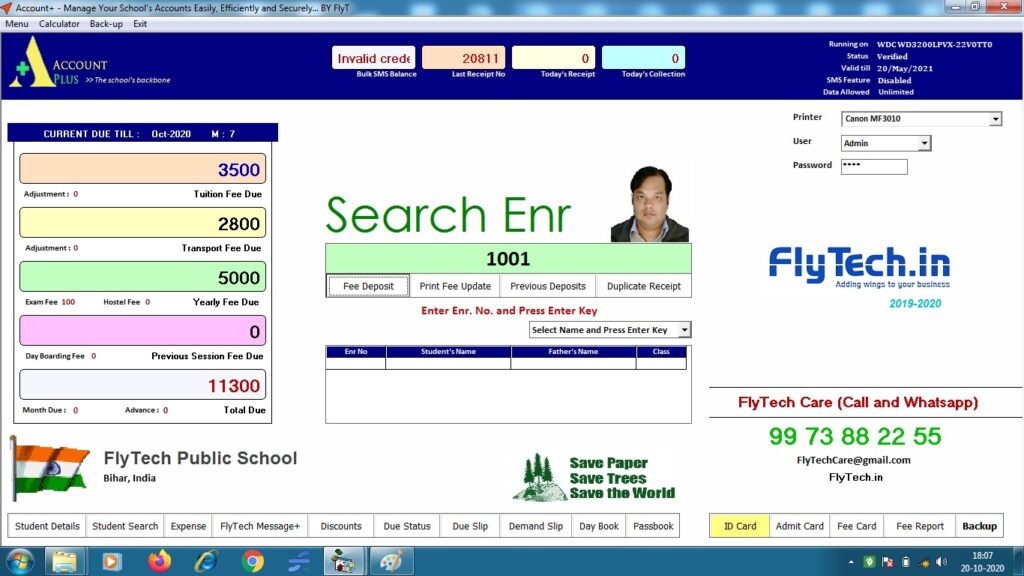Open FlyTech Message+
This screenshot has height=576, width=1024.
260,526
